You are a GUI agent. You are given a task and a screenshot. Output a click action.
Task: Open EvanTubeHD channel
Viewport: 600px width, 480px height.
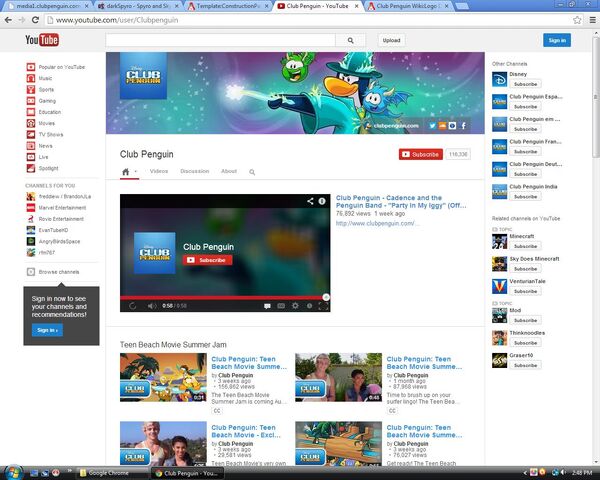(x=47, y=230)
